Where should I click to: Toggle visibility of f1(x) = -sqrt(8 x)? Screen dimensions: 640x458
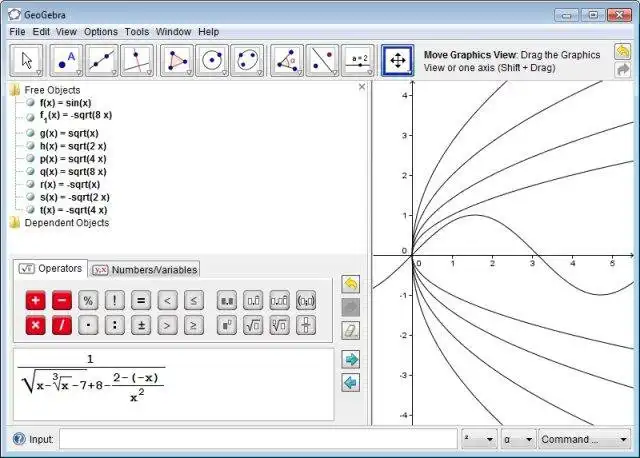click(x=30, y=117)
